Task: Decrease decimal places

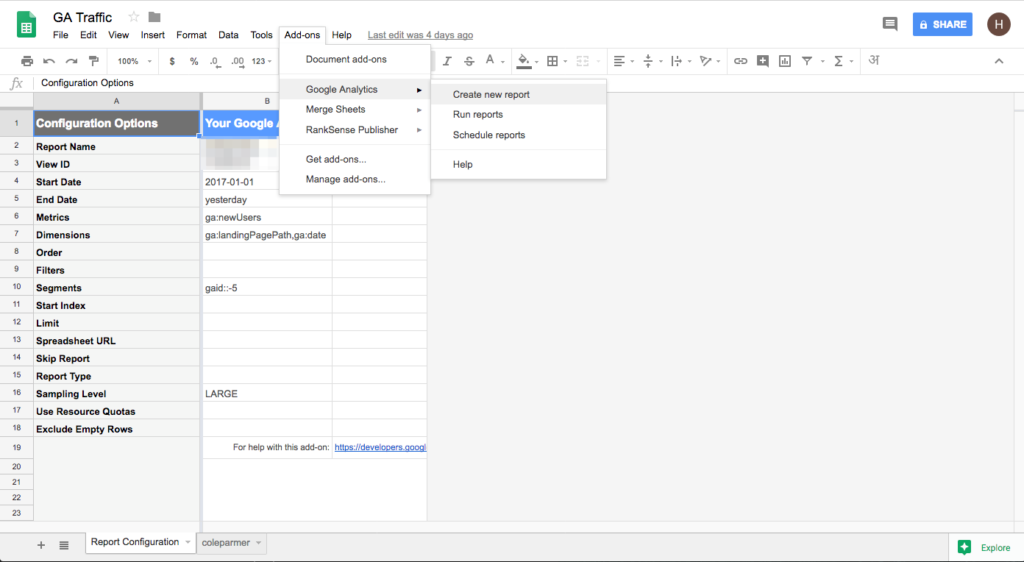Action: coord(215,61)
